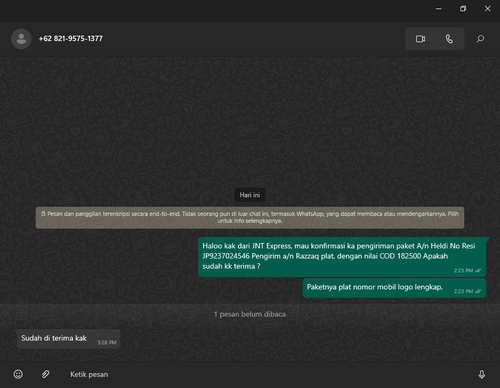Click the contact number +62 821-9575-1377
This screenshot has height=388, width=500.
[x=71, y=39]
